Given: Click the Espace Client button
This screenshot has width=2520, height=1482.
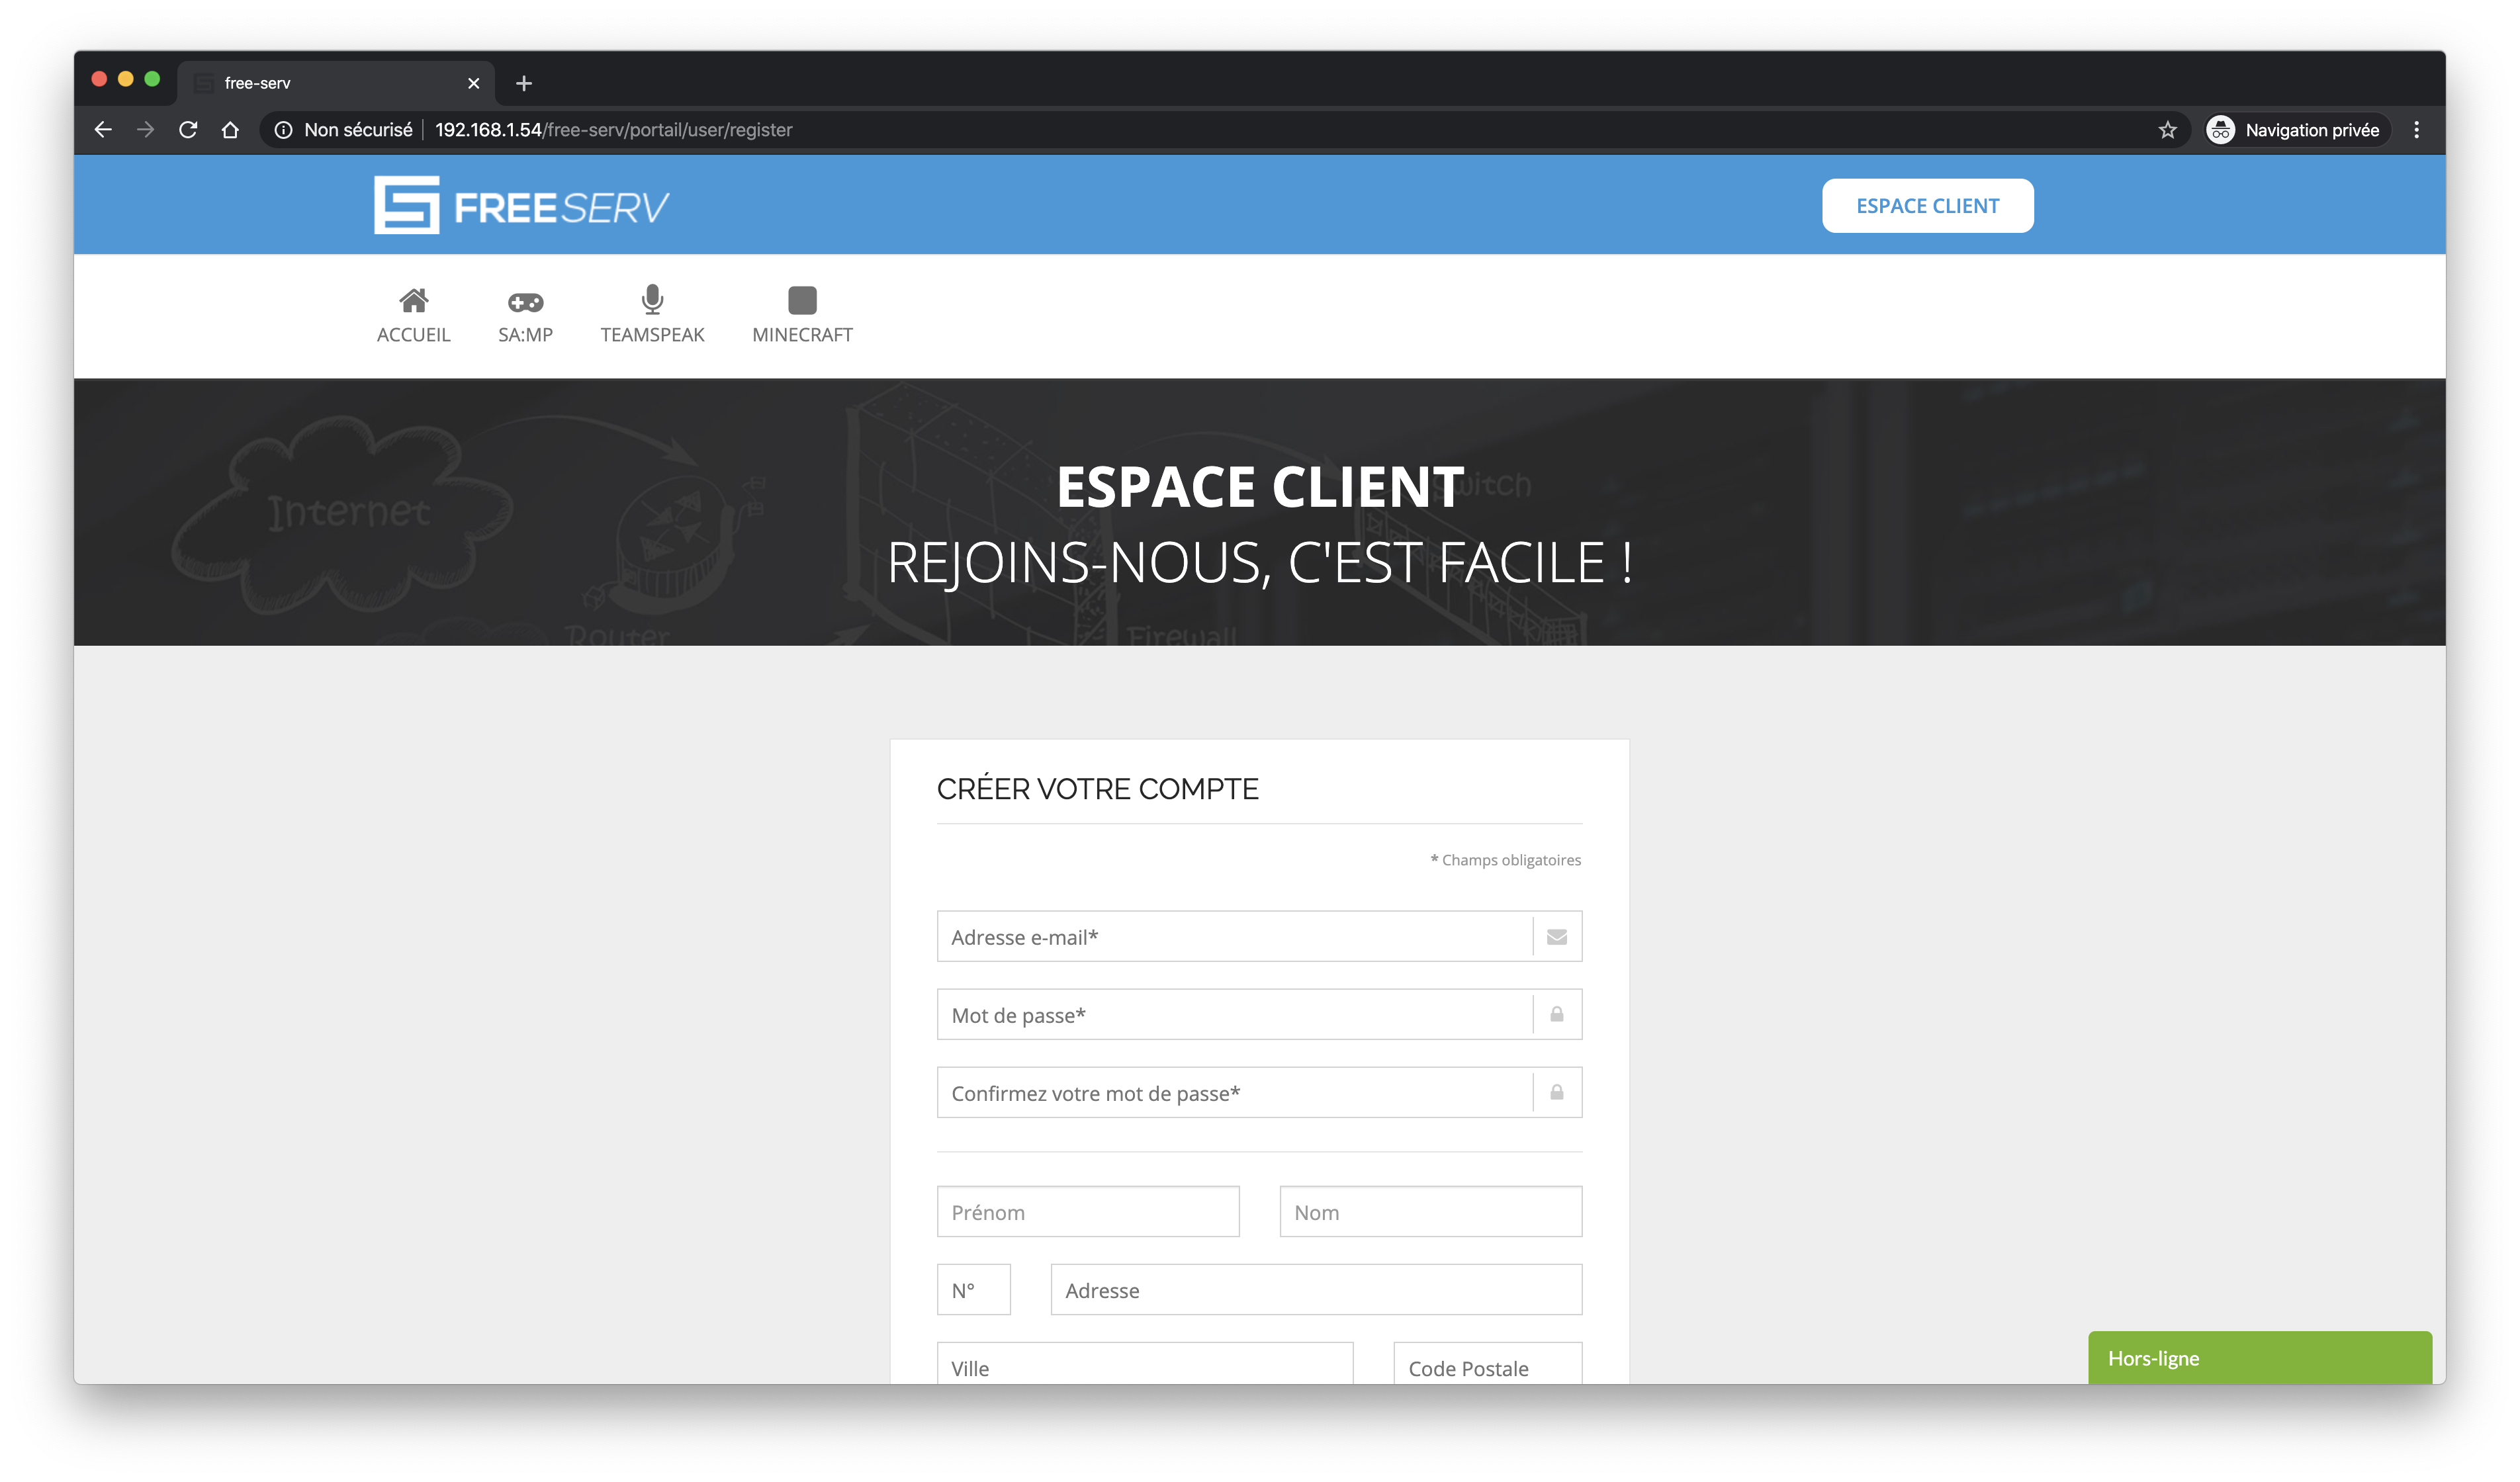Looking at the screenshot, I should tap(1927, 206).
